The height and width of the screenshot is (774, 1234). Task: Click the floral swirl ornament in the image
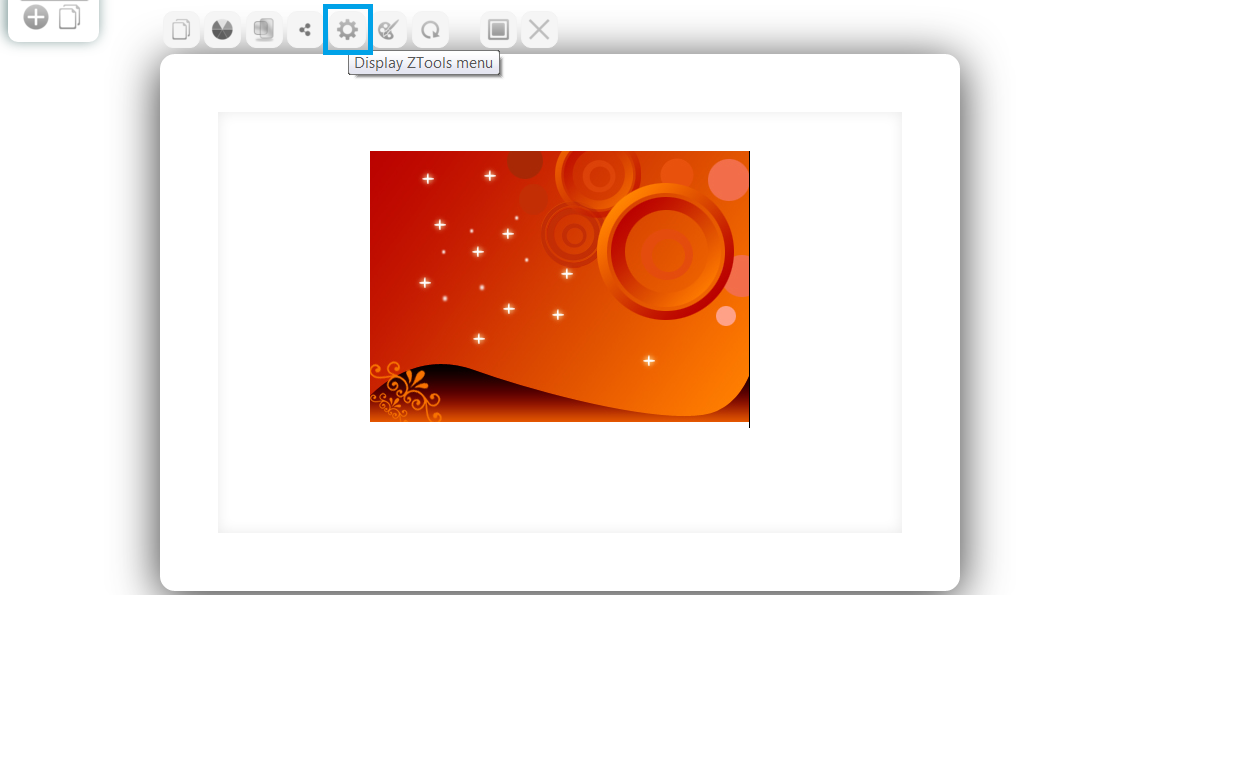(x=403, y=392)
